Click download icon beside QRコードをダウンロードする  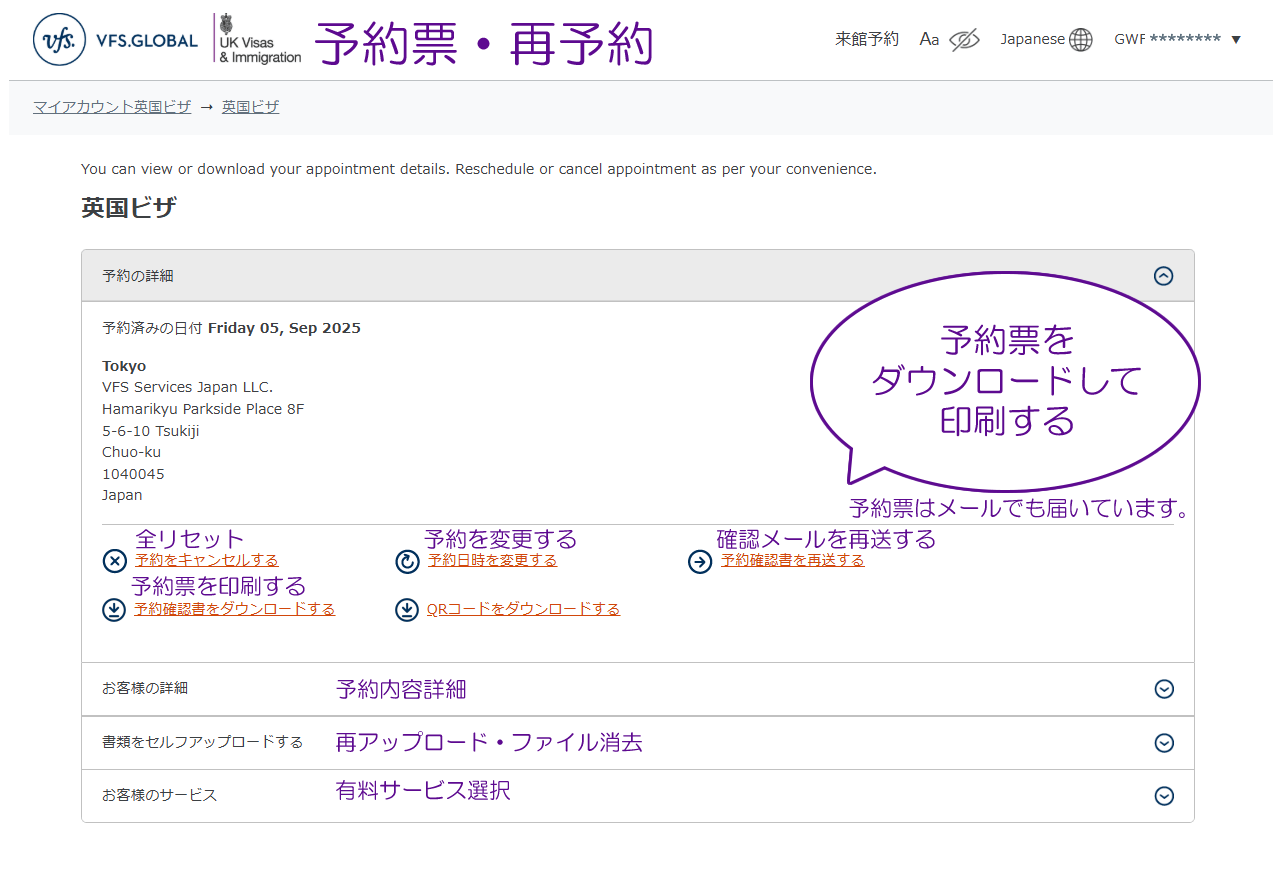pyautogui.click(x=407, y=610)
